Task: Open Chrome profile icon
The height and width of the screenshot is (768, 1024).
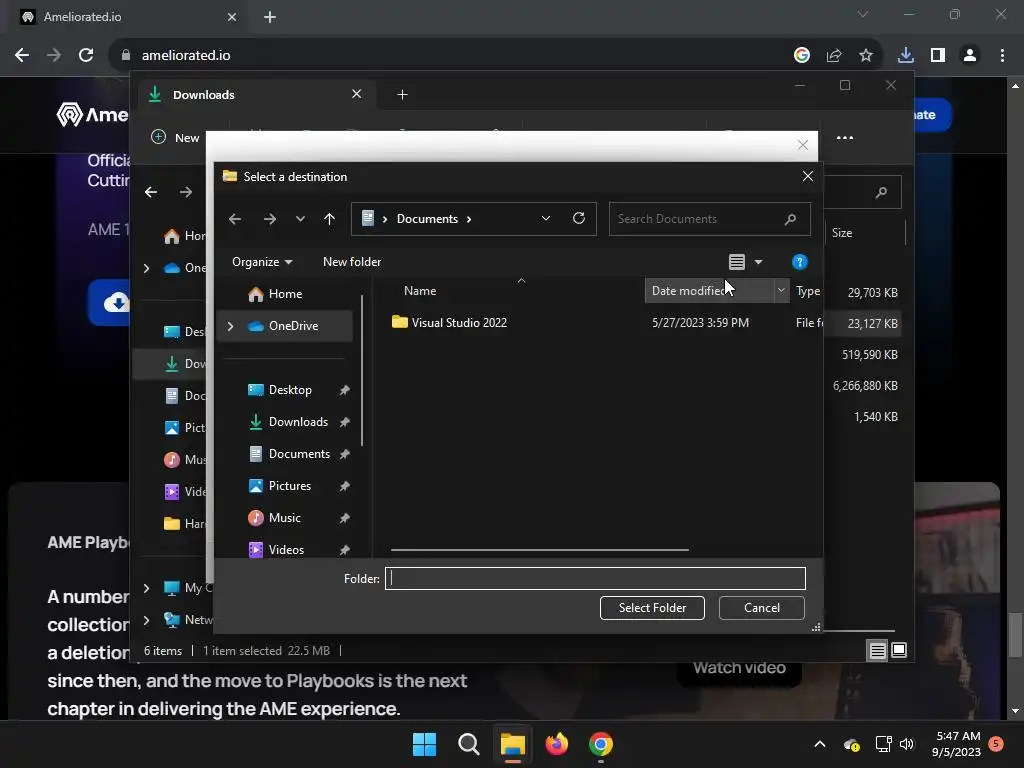Action: tap(970, 56)
